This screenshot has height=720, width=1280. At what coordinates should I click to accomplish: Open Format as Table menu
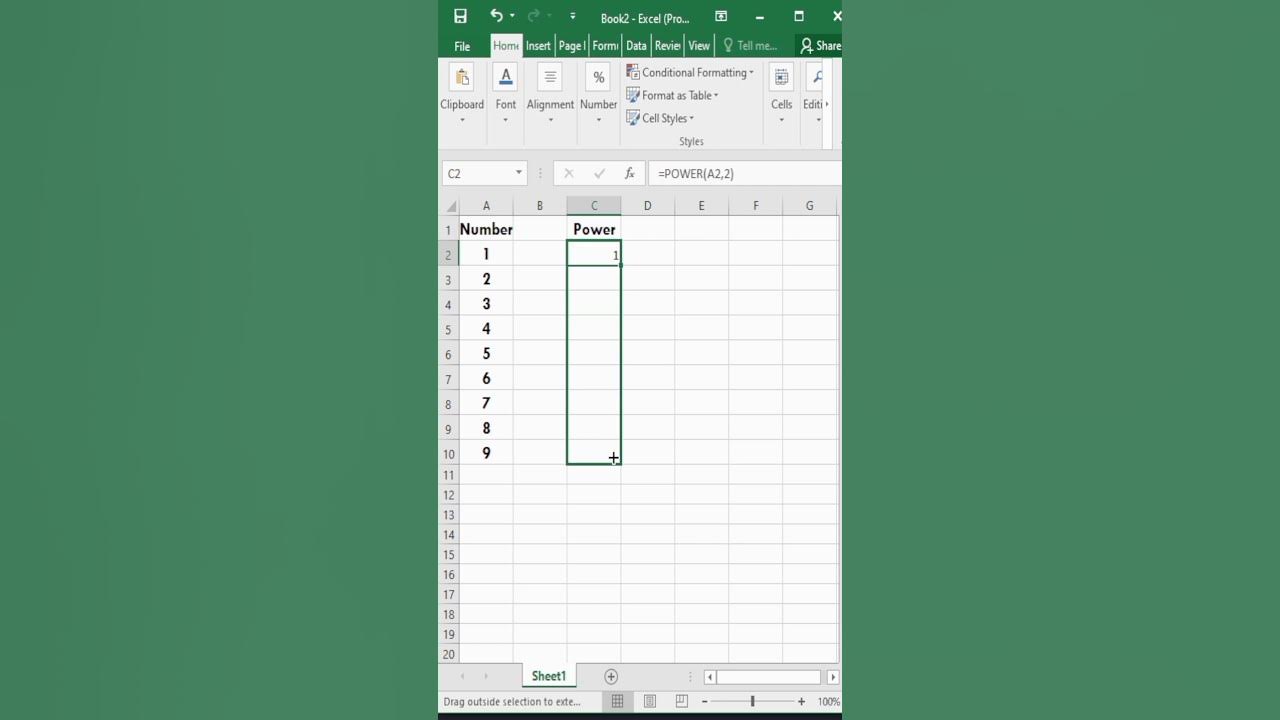(x=672, y=95)
